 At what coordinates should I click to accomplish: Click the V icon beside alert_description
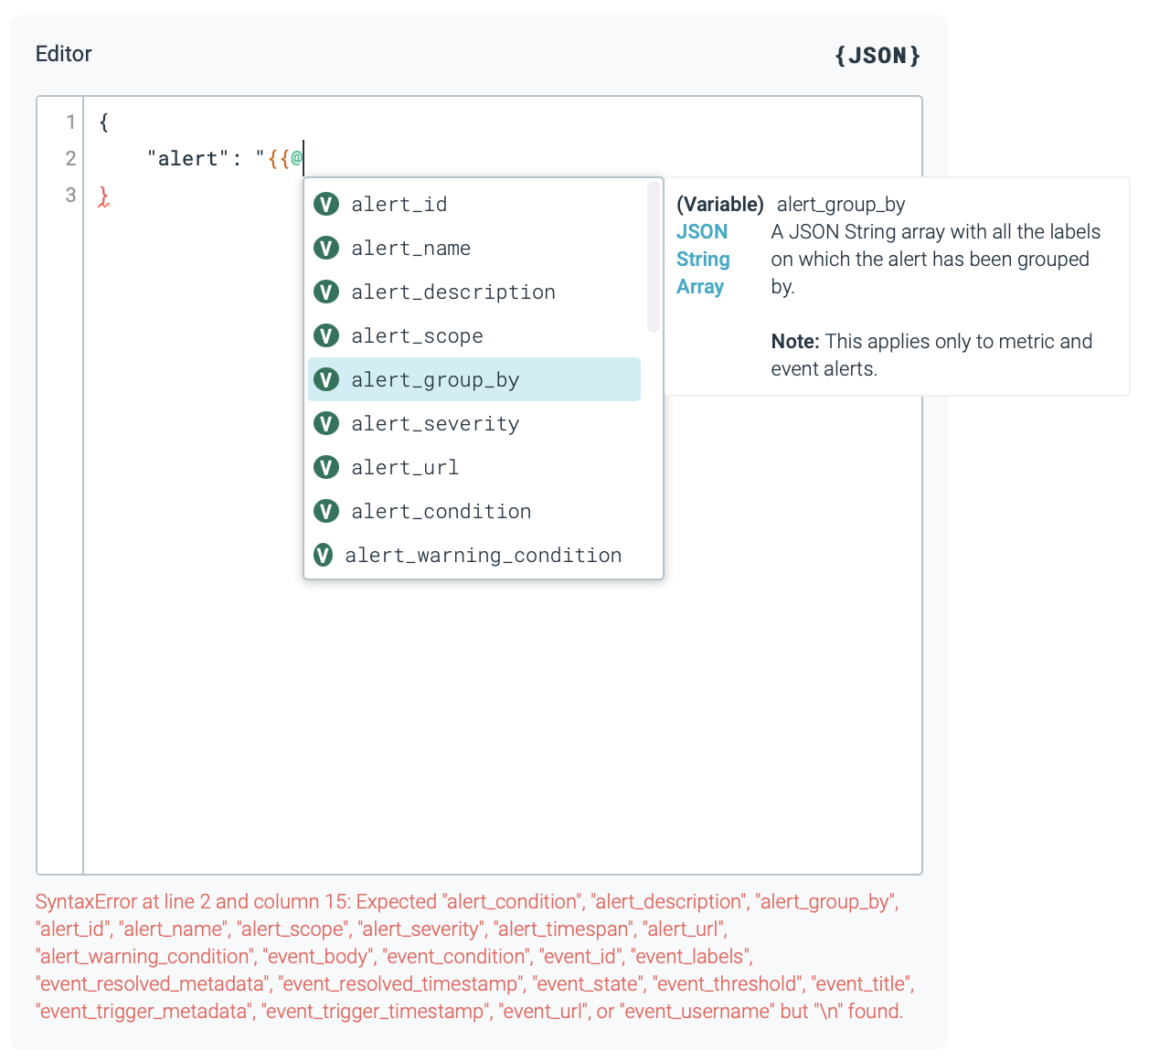[x=327, y=292]
